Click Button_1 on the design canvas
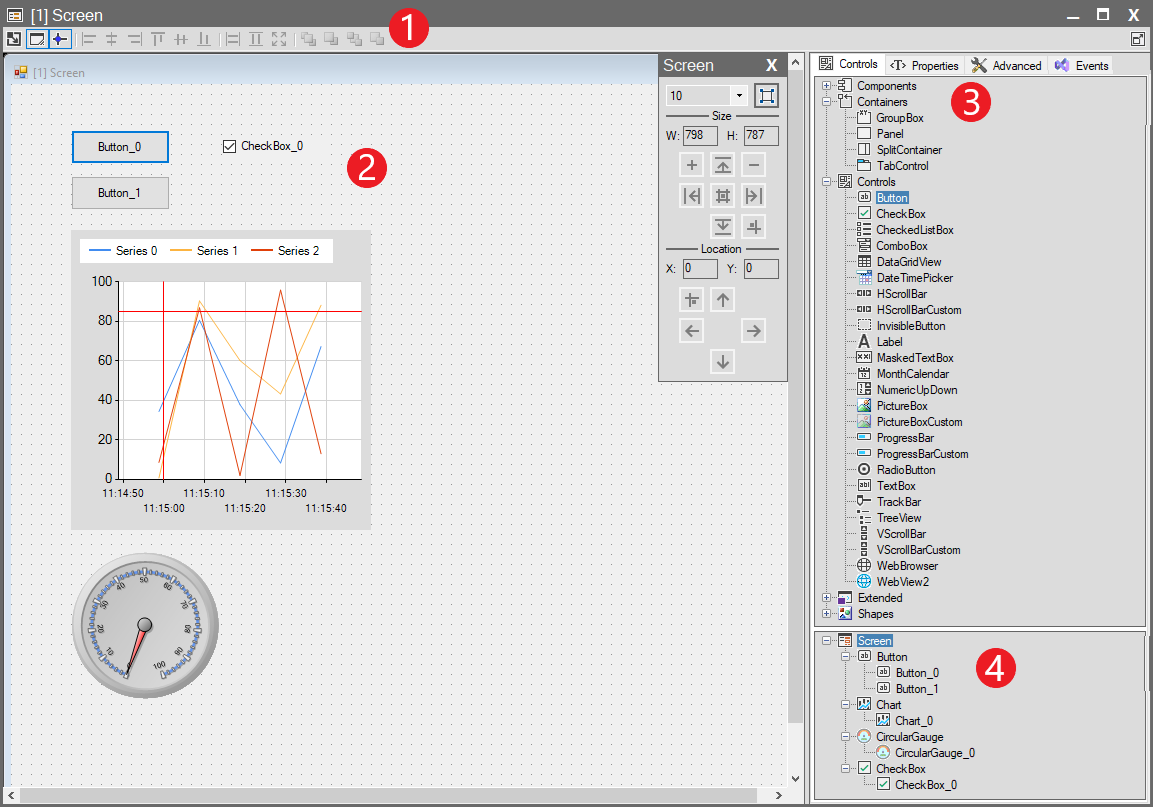This screenshot has height=807, width=1153. [120, 193]
